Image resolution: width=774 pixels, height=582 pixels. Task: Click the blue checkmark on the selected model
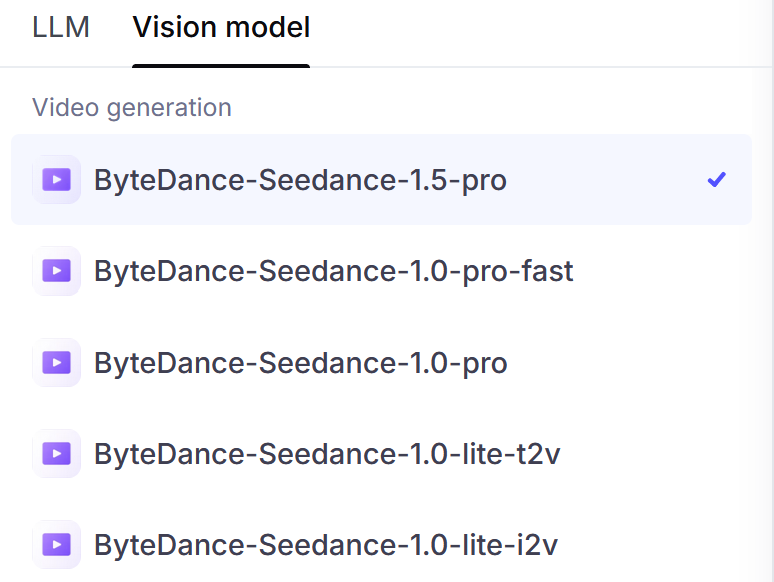pyautogui.click(x=716, y=180)
